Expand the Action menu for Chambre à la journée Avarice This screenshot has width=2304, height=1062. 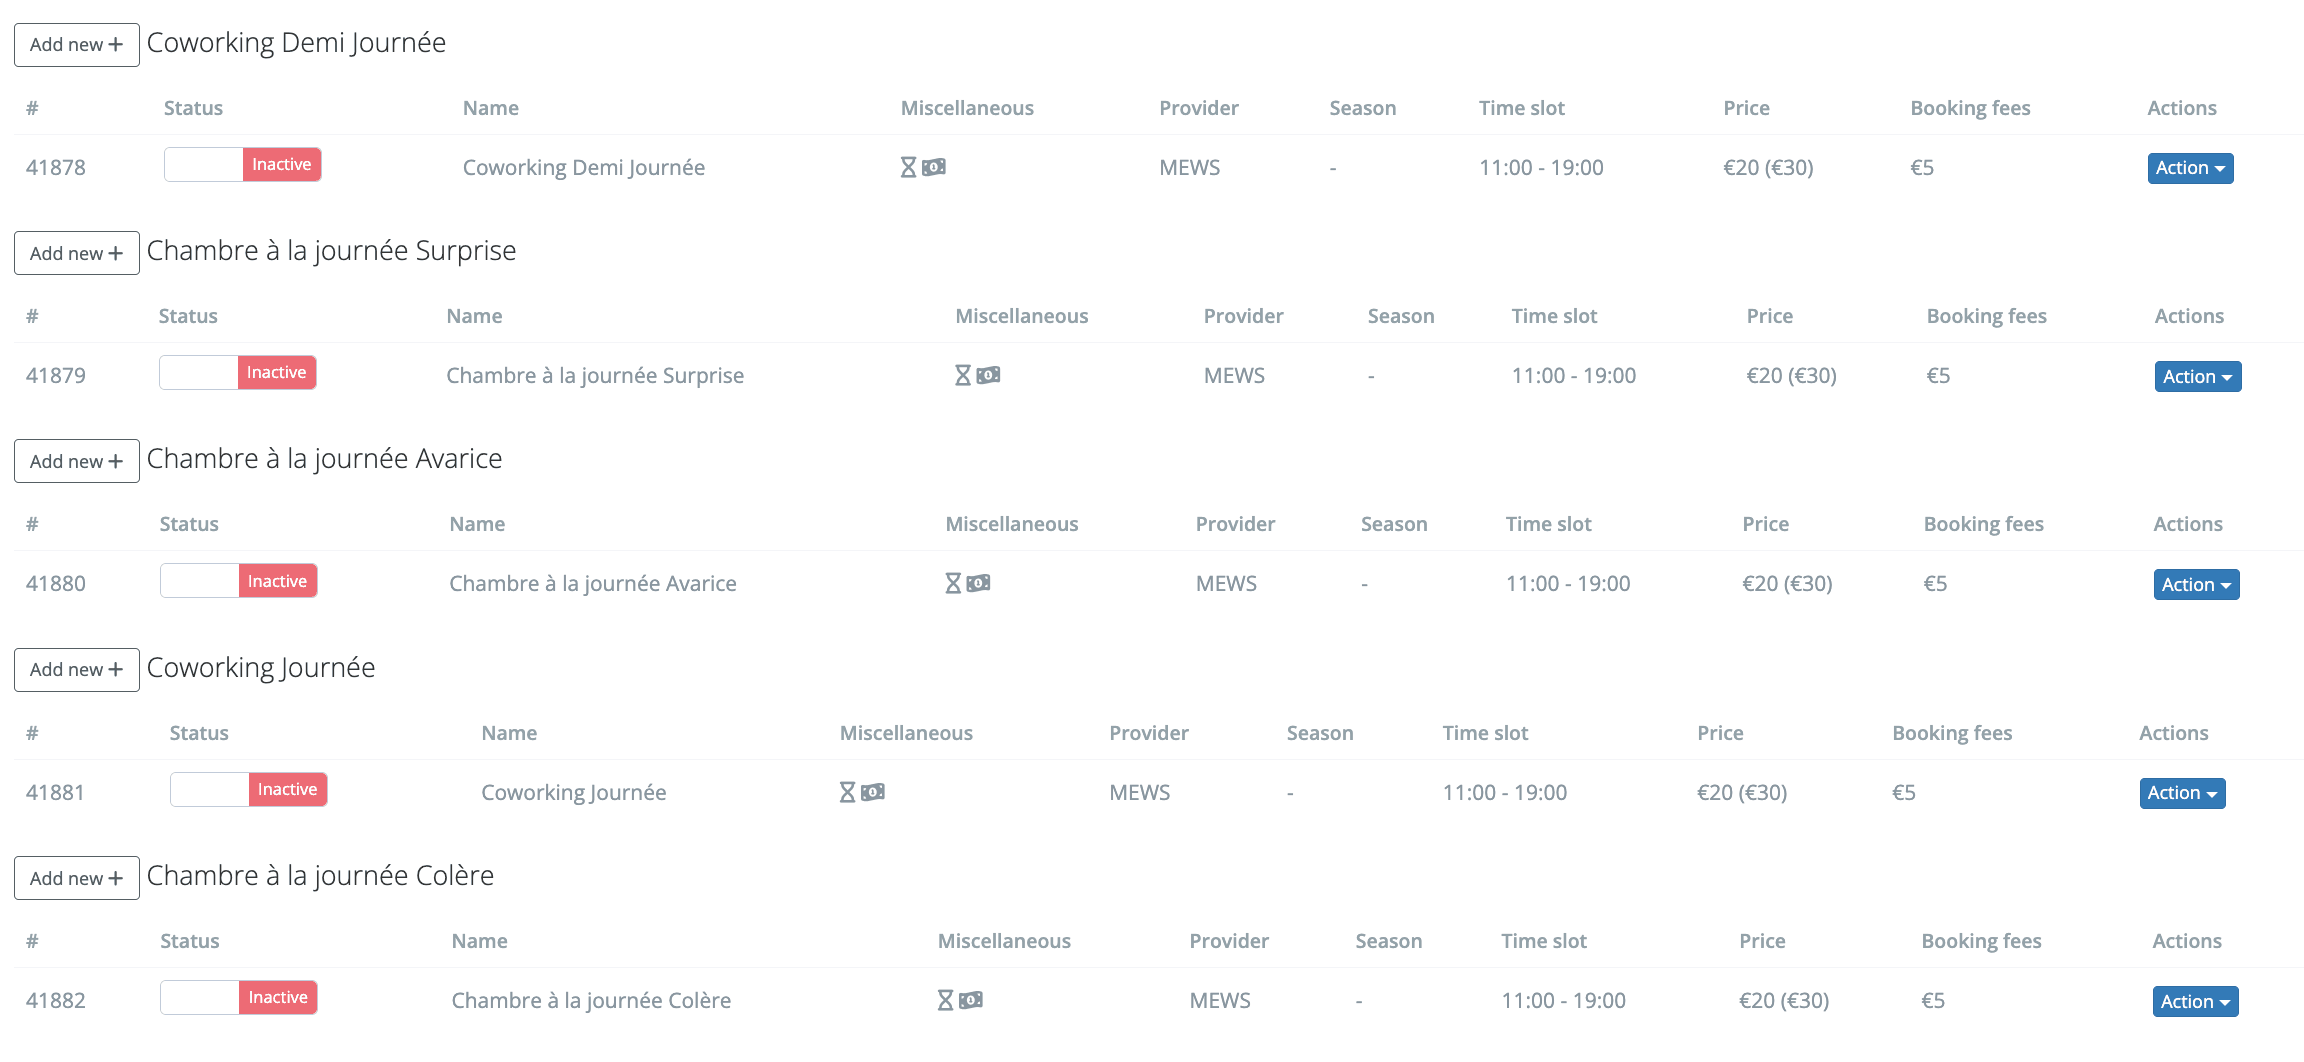[x=2196, y=584]
